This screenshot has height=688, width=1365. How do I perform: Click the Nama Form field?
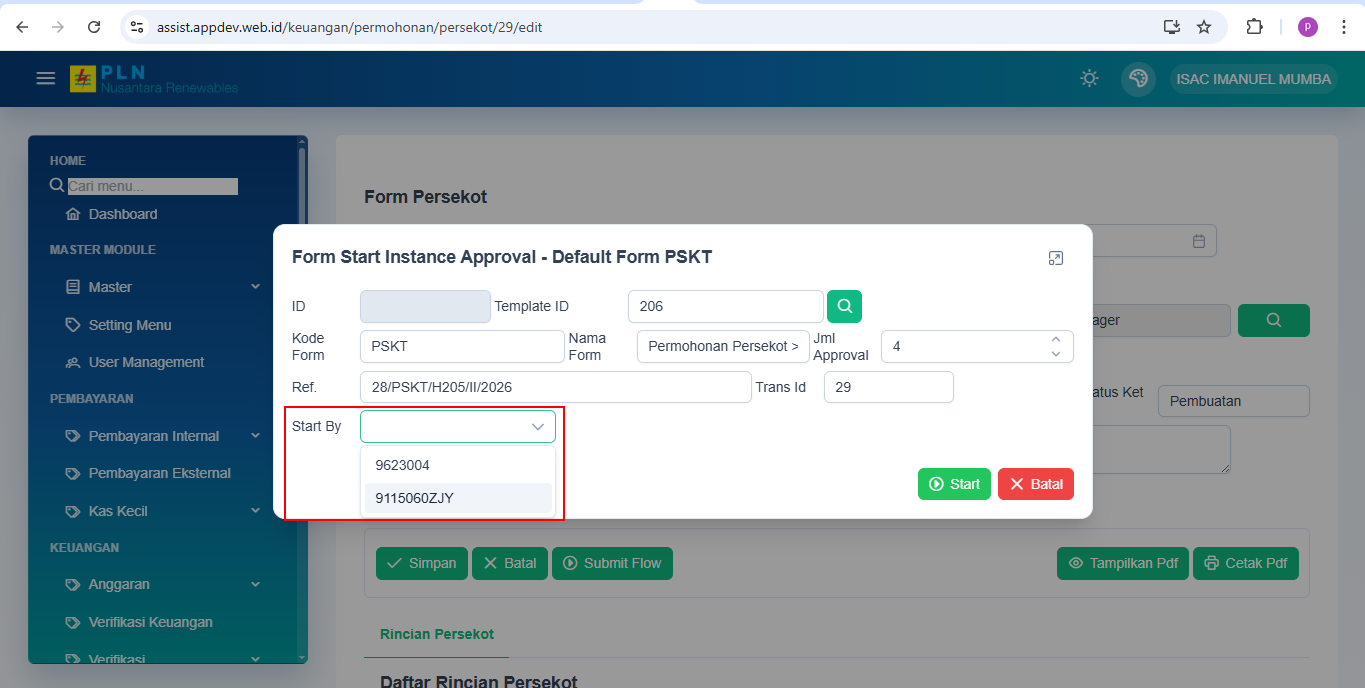click(x=723, y=346)
